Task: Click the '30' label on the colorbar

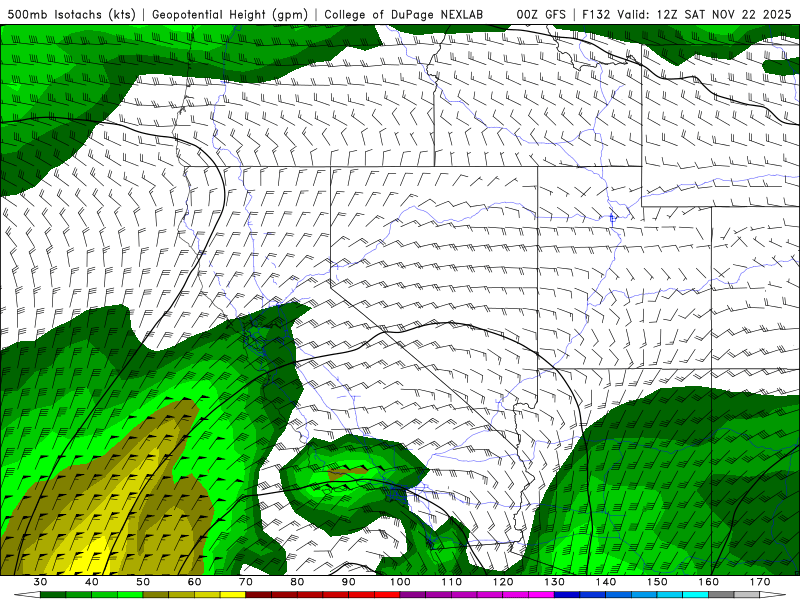Action: coord(40,582)
